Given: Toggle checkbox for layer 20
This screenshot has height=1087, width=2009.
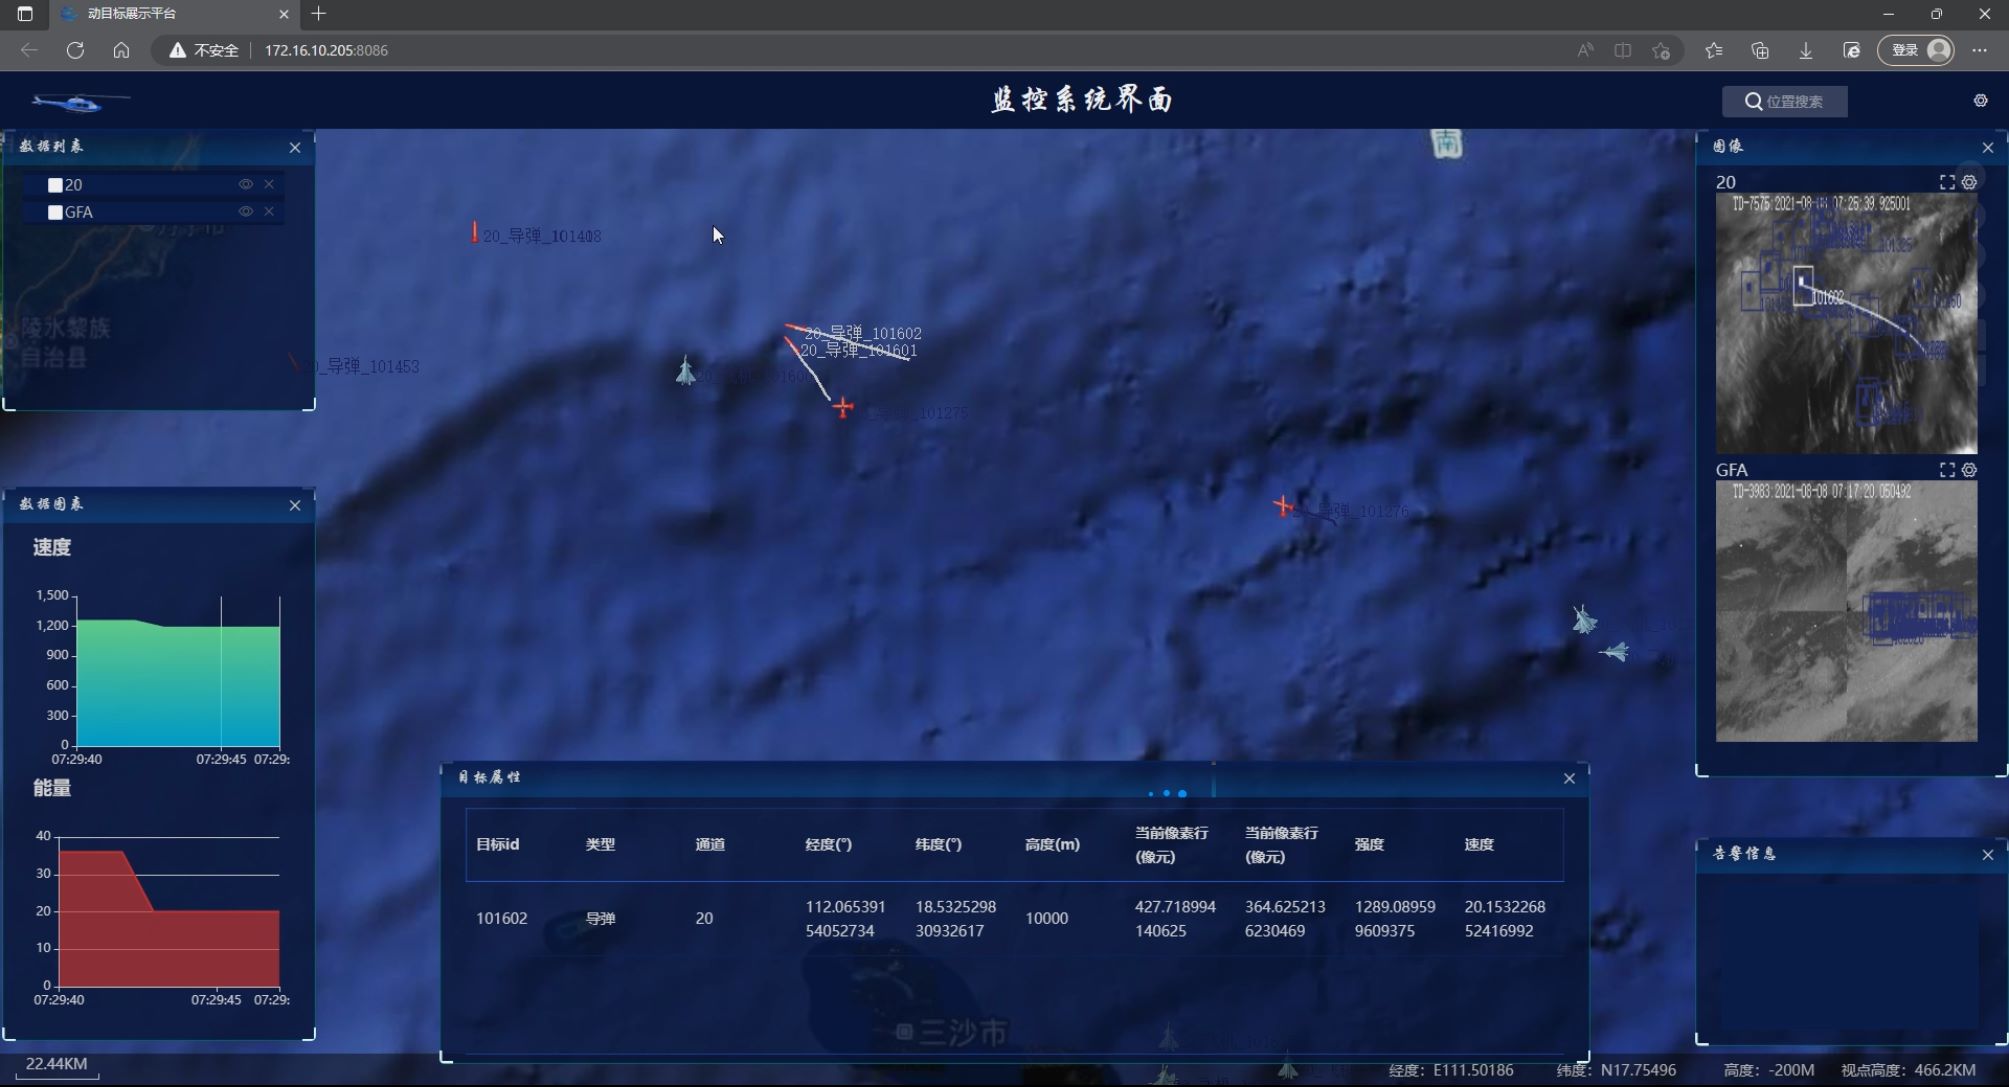Looking at the screenshot, I should [55, 185].
